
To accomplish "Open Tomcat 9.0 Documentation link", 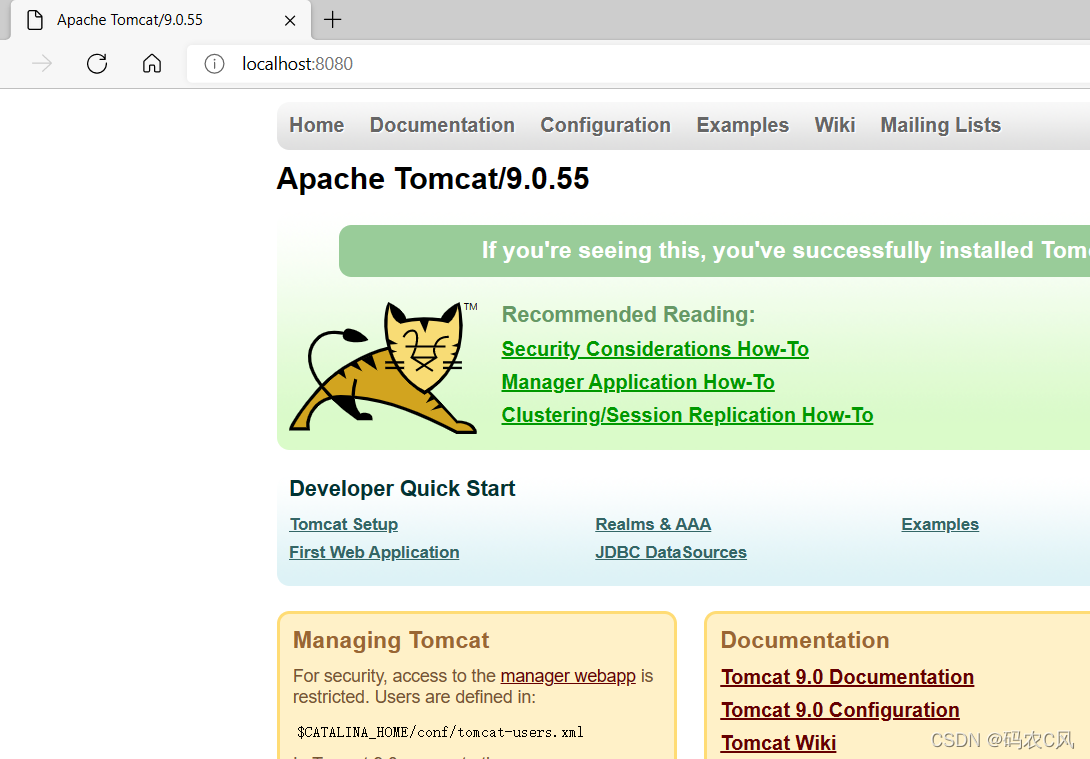I will coord(847,677).
